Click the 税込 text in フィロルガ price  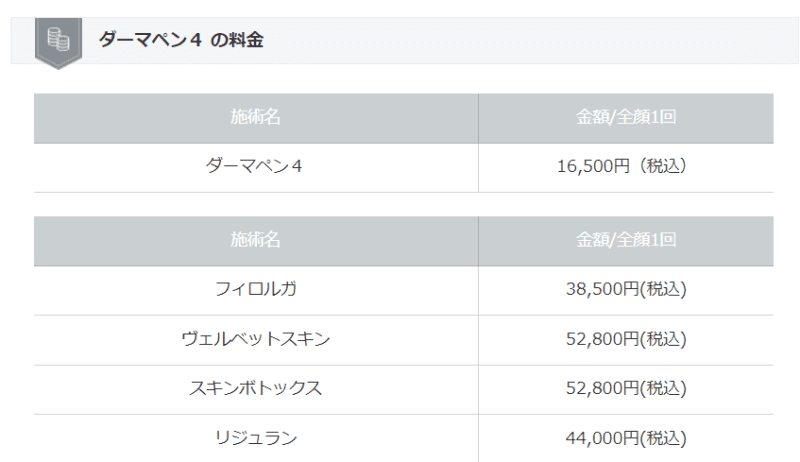(x=663, y=290)
